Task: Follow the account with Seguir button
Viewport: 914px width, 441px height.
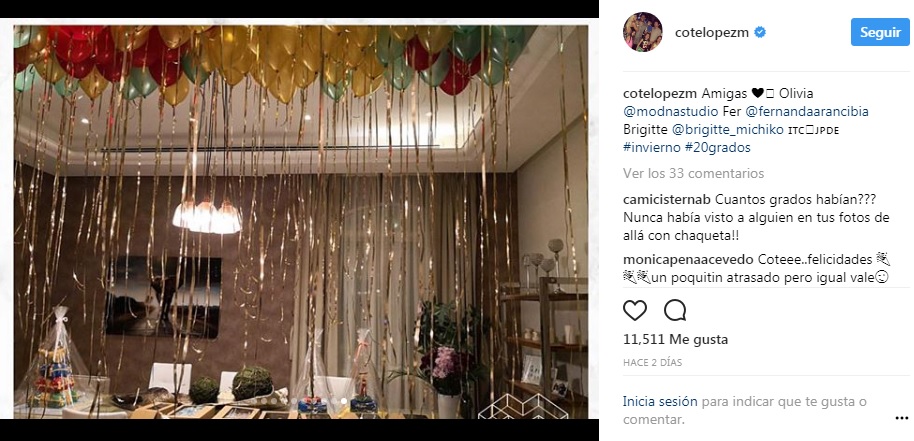Action: click(x=880, y=33)
